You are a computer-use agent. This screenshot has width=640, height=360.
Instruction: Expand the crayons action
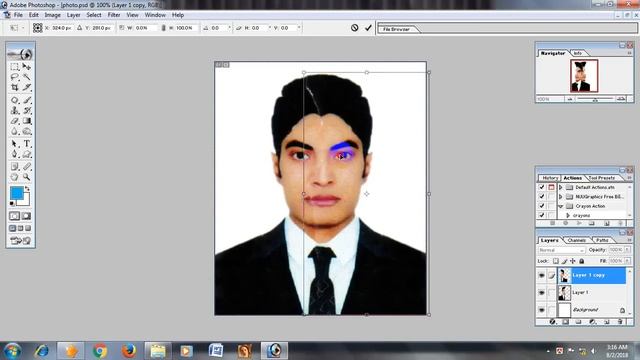(x=568, y=216)
